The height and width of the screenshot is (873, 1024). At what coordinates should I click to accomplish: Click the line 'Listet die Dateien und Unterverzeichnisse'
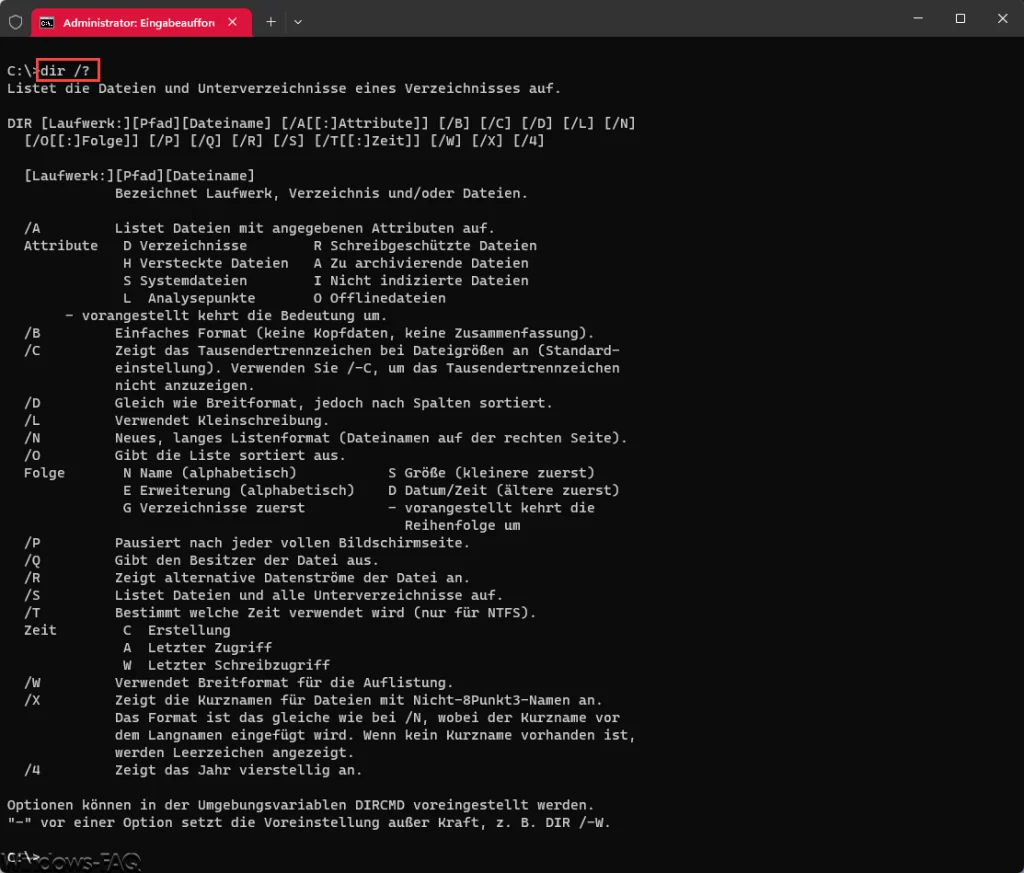pos(283,88)
